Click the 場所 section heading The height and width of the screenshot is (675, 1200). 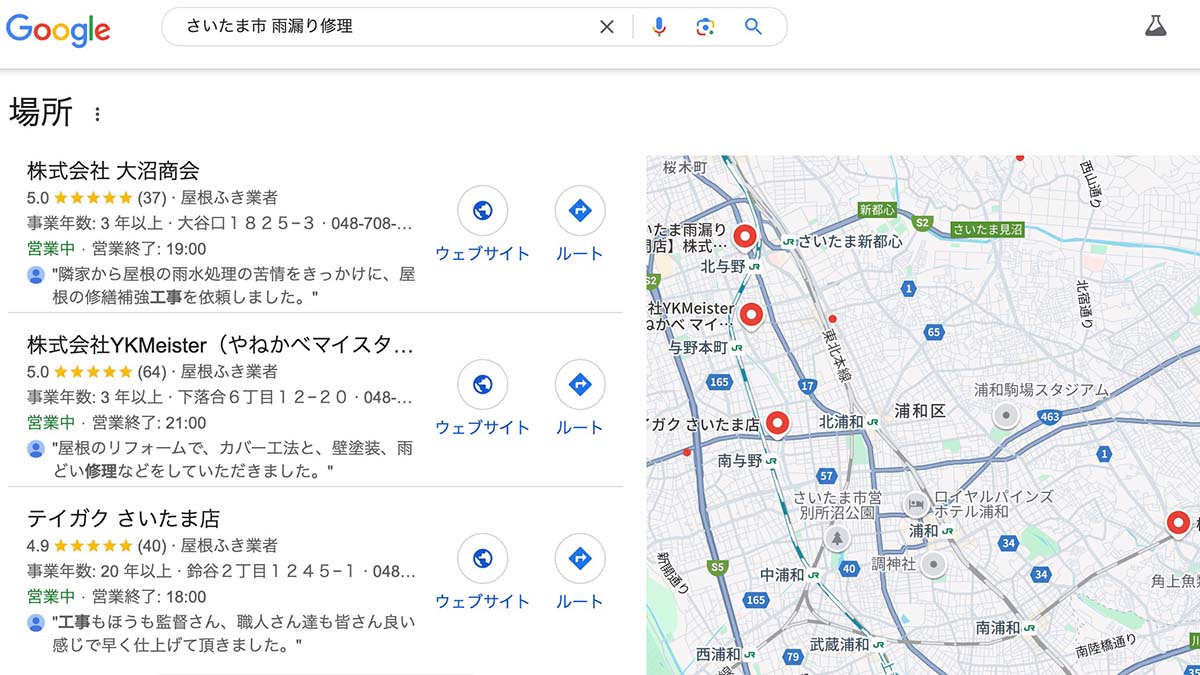pos(41,112)
